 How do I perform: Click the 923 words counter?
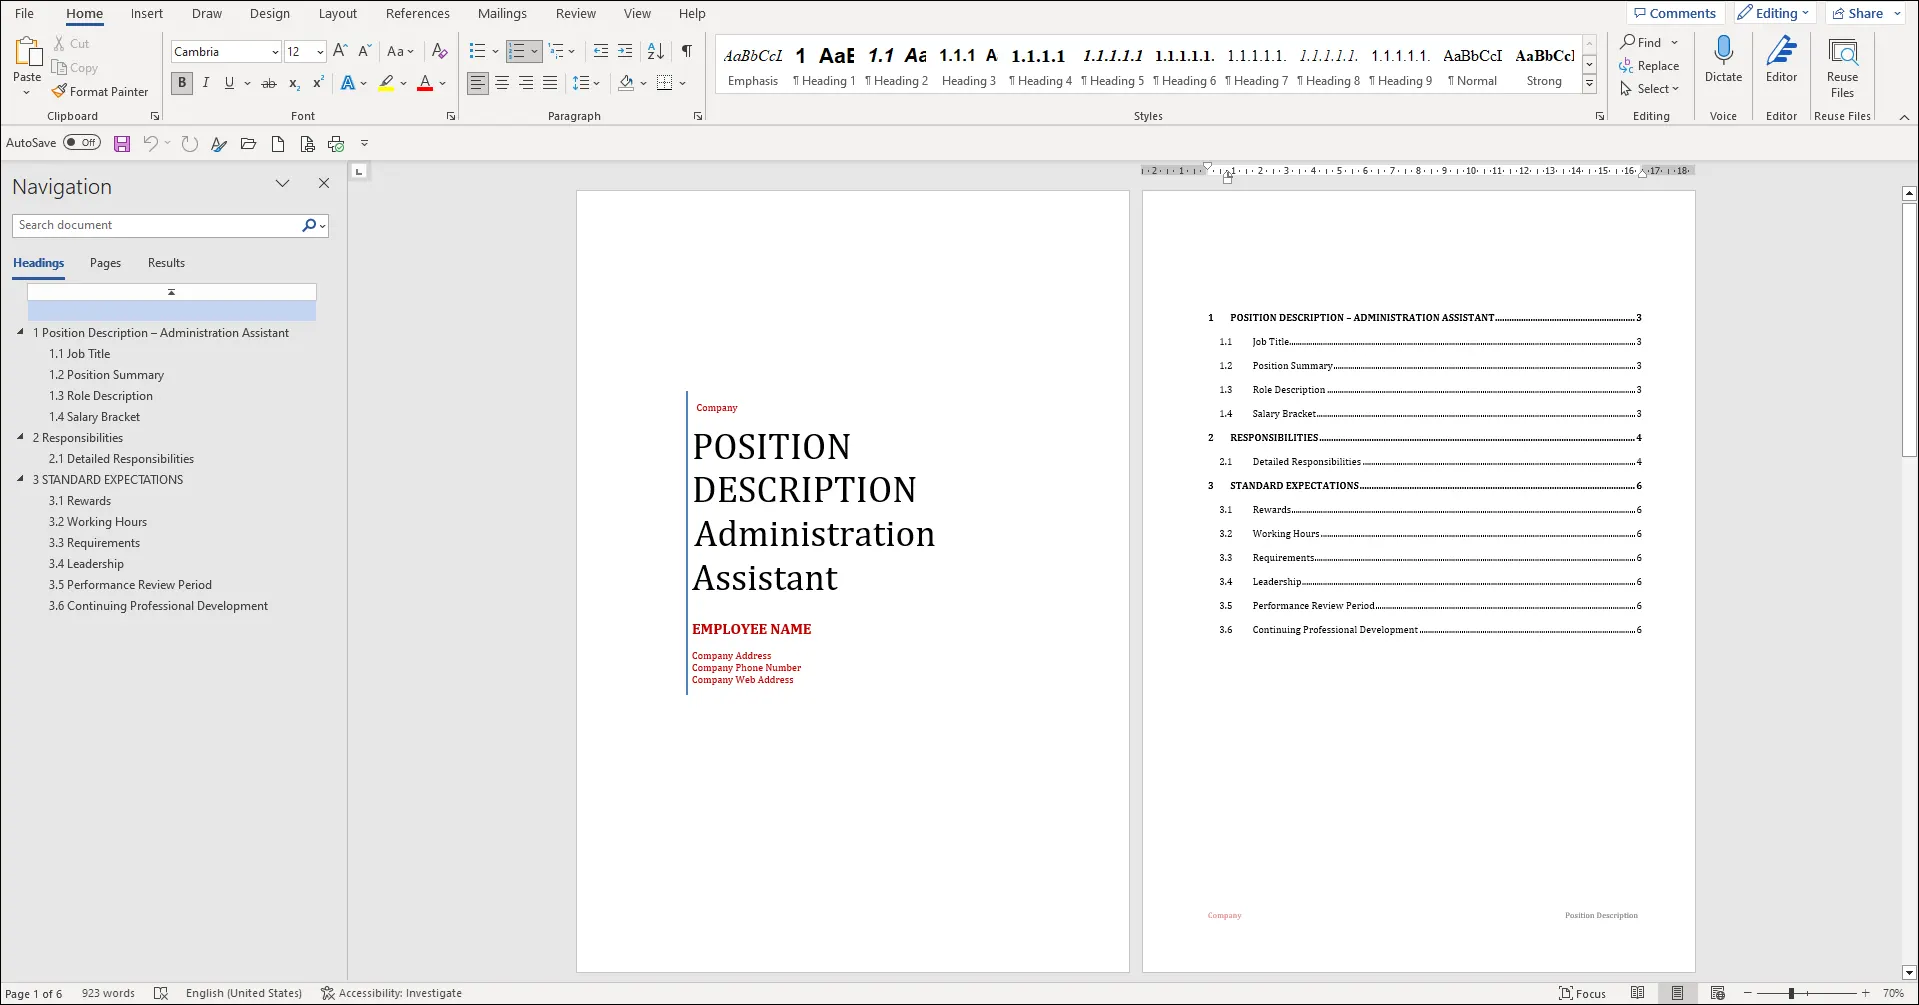108,993
